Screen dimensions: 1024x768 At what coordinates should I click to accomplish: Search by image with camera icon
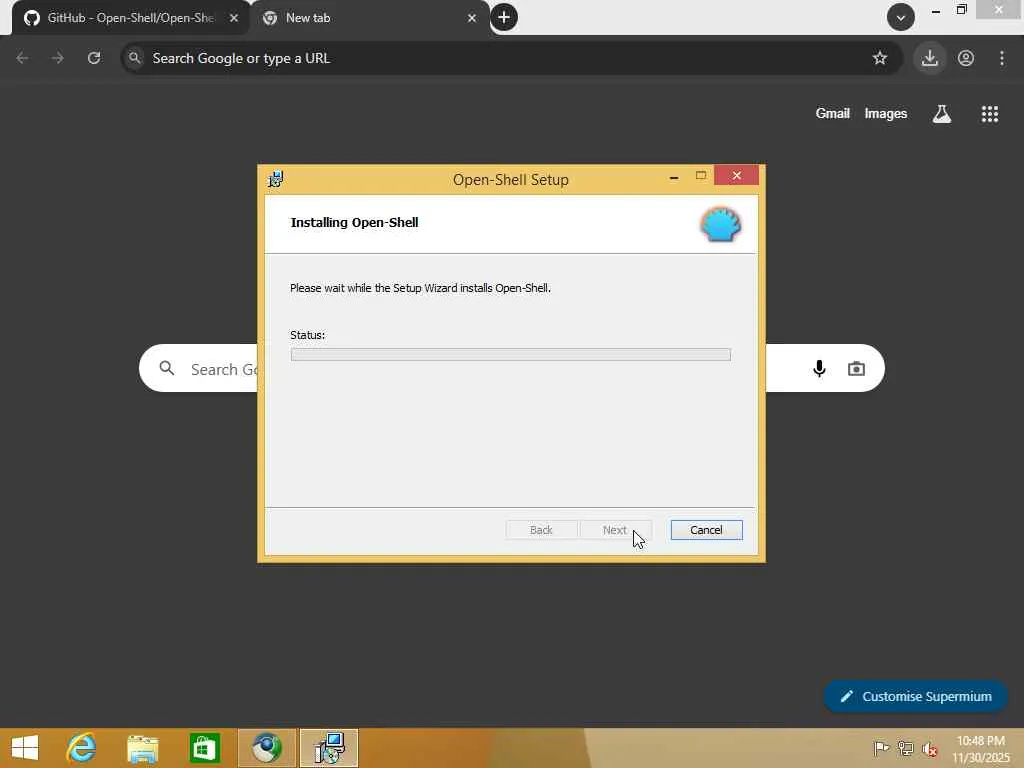[x=856, y=368]
